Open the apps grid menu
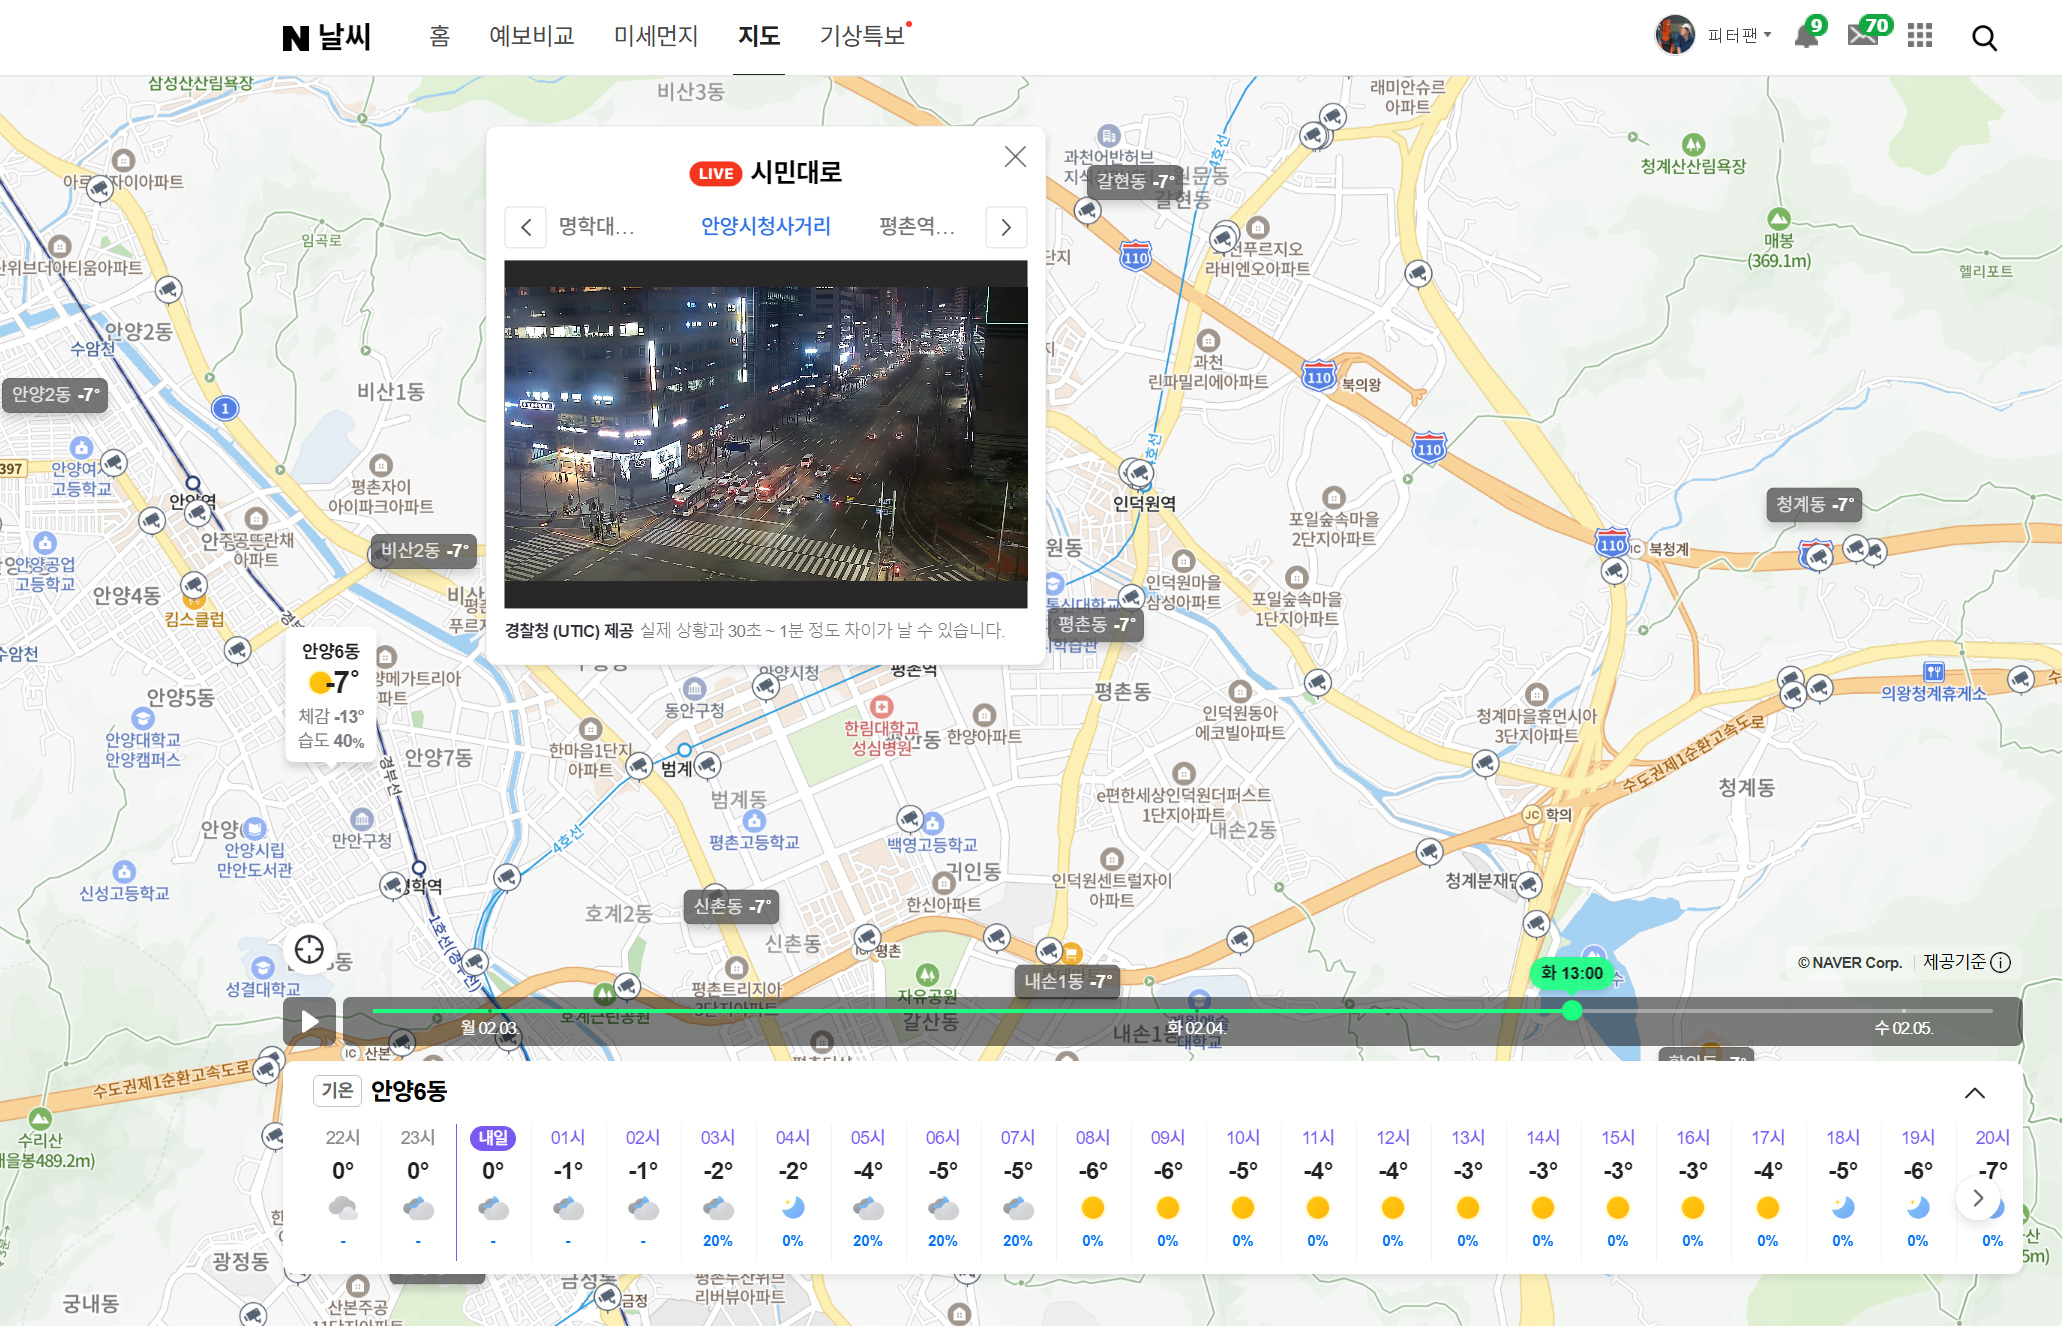Viewport: 2062px width, 1326px height. [1920, 36]
